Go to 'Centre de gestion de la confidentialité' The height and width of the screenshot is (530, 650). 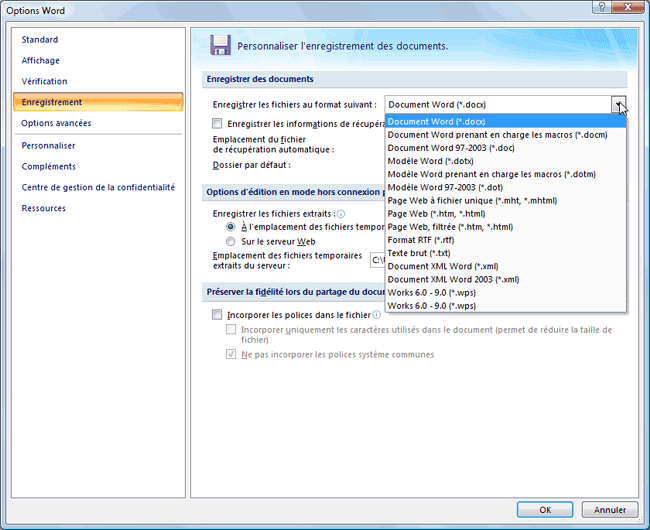(98, 187)
